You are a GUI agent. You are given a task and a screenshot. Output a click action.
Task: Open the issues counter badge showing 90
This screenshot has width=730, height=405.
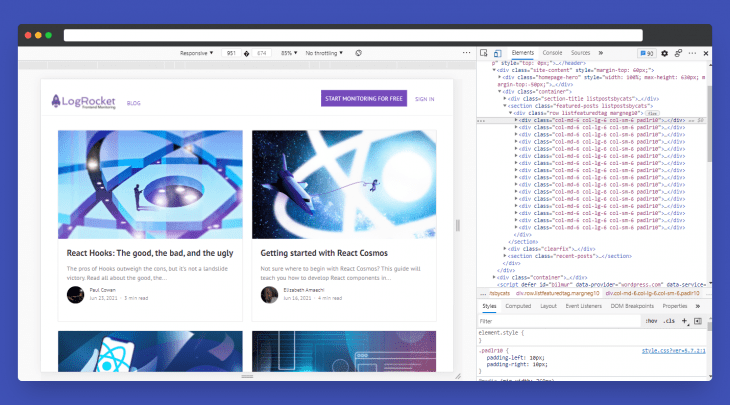point(647,54)
